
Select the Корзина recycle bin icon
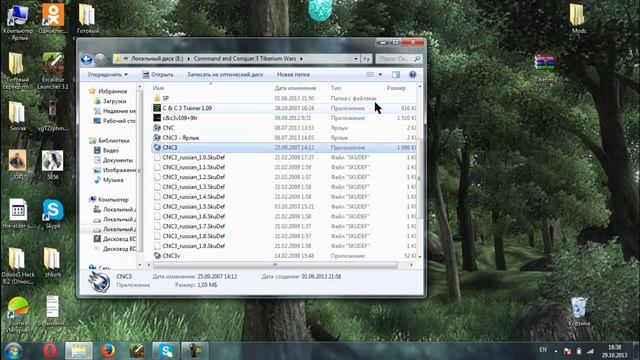pos(579,311)
